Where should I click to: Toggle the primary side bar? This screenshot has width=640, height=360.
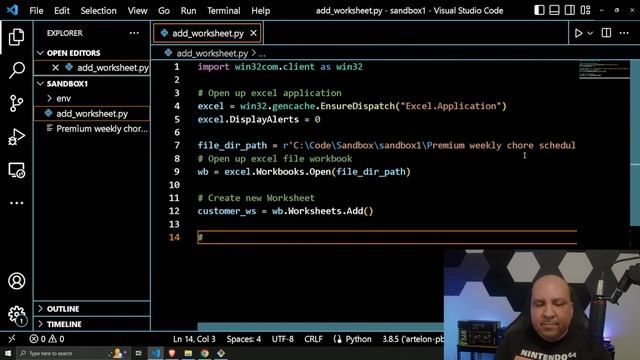(539, 10)
